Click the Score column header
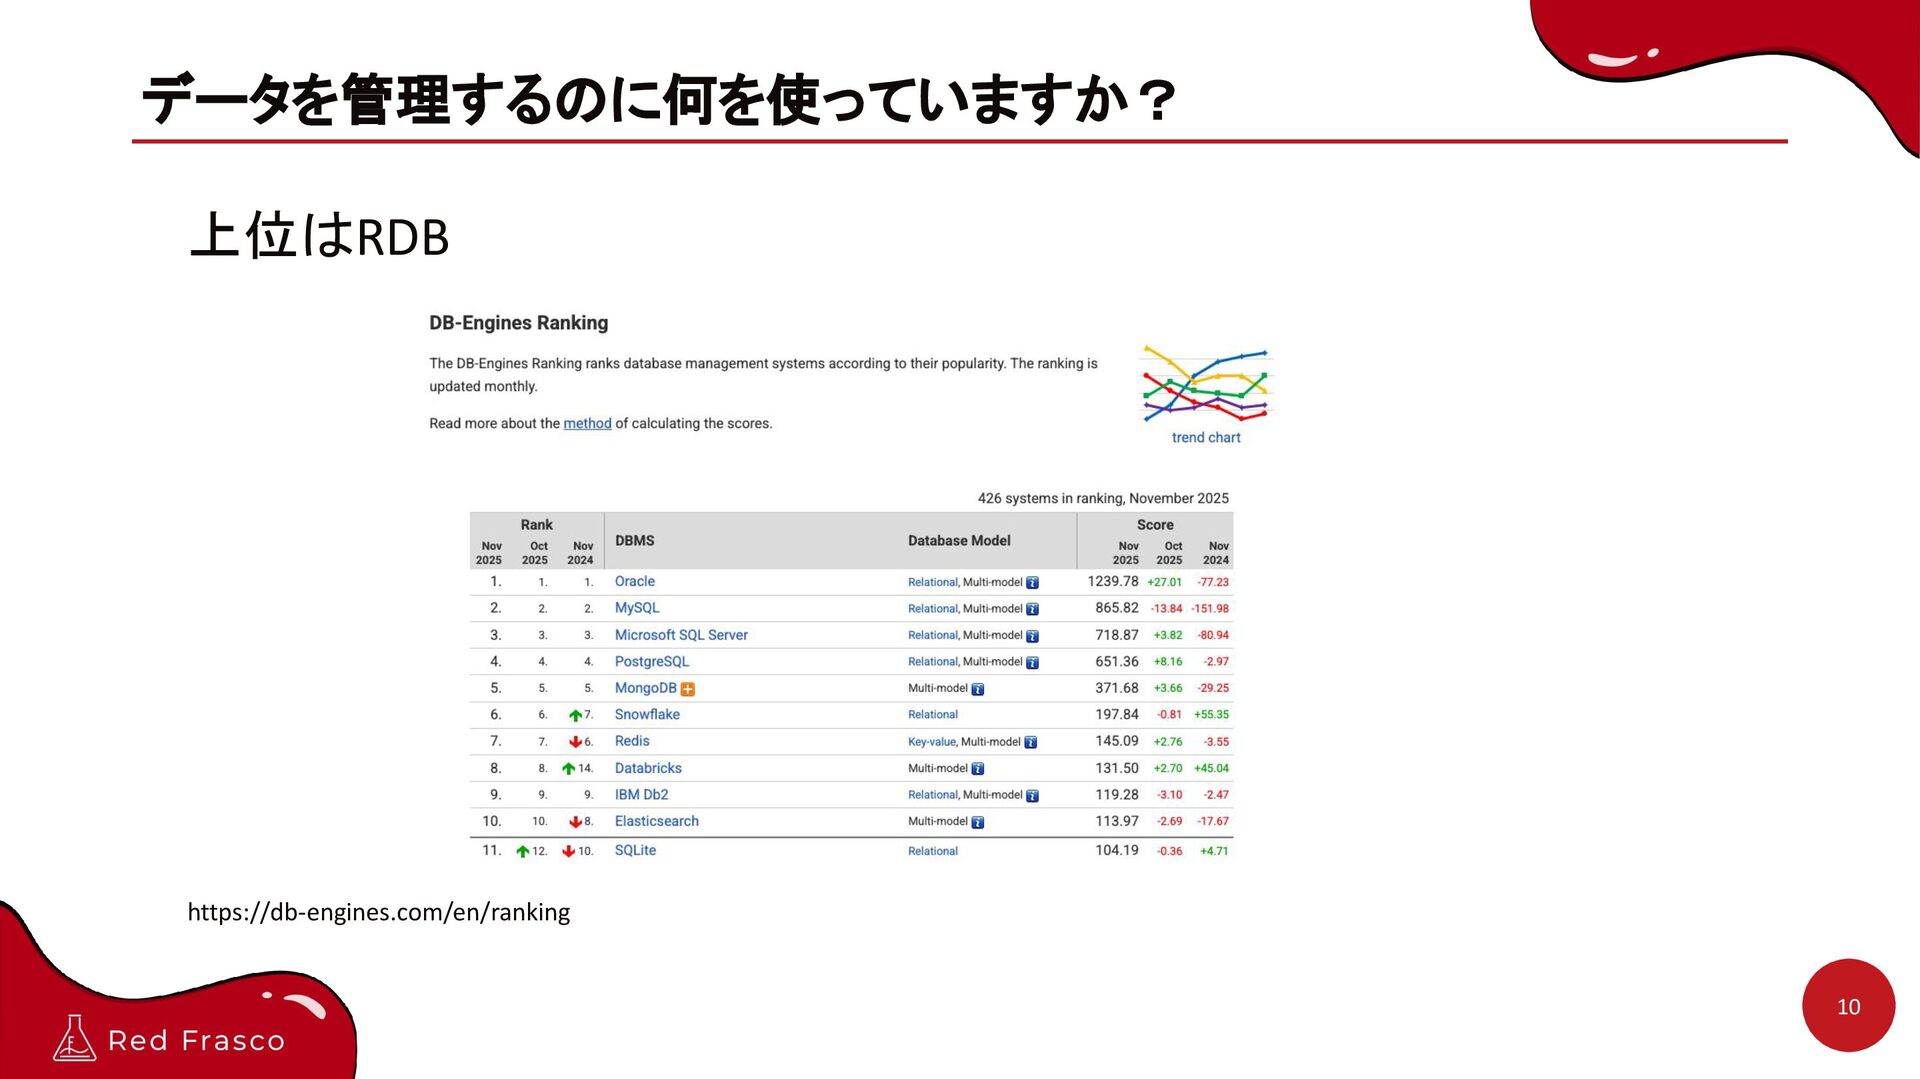1920x1079 pixels. [x=1155, y=525]
